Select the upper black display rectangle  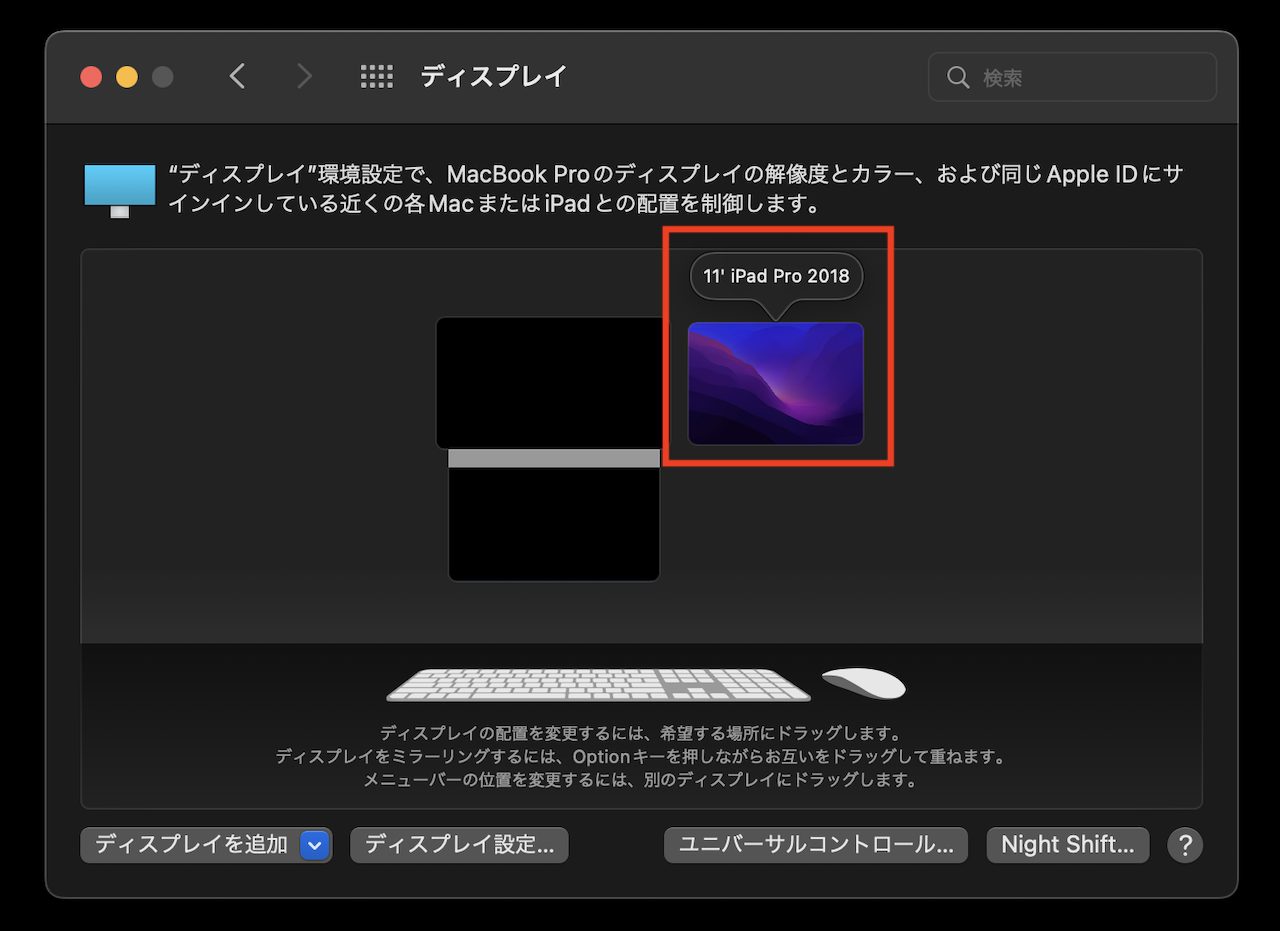(x=549, y=383)
